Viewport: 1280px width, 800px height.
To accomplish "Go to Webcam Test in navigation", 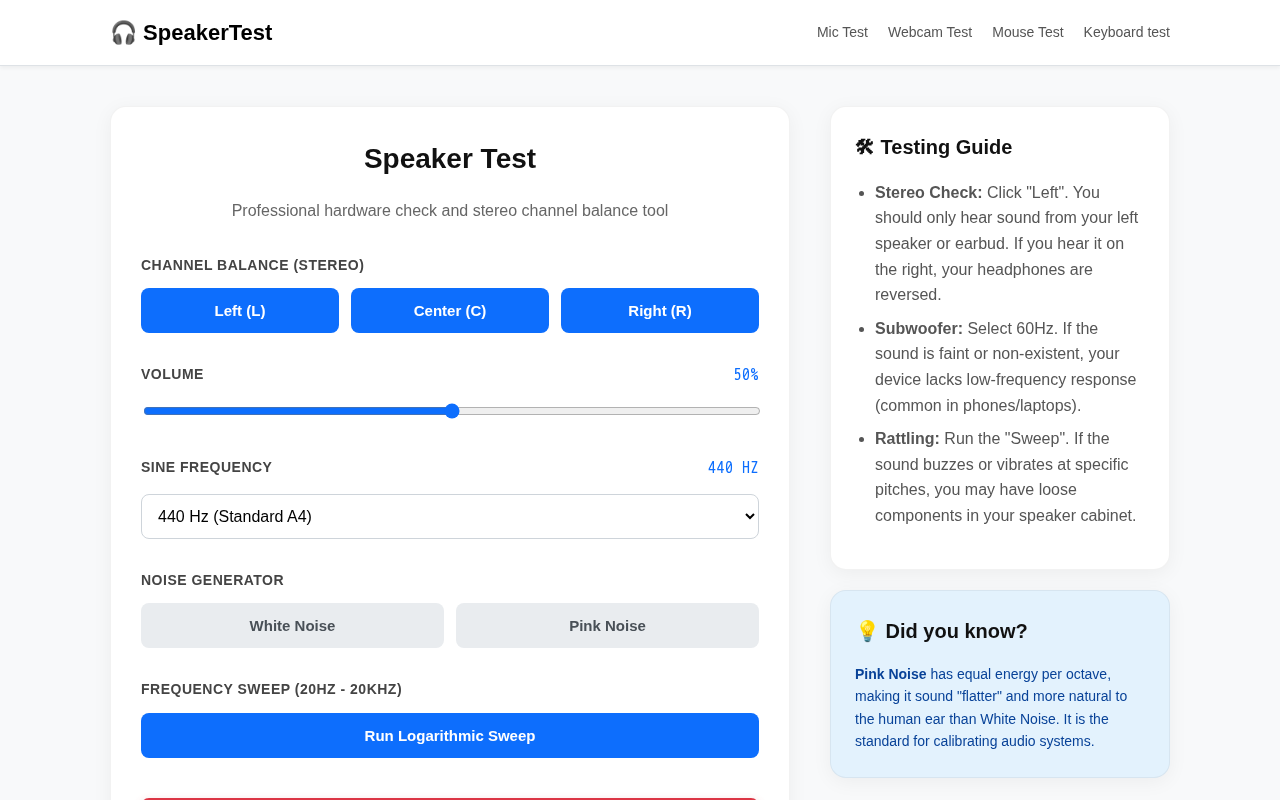I will pos(930,32).
